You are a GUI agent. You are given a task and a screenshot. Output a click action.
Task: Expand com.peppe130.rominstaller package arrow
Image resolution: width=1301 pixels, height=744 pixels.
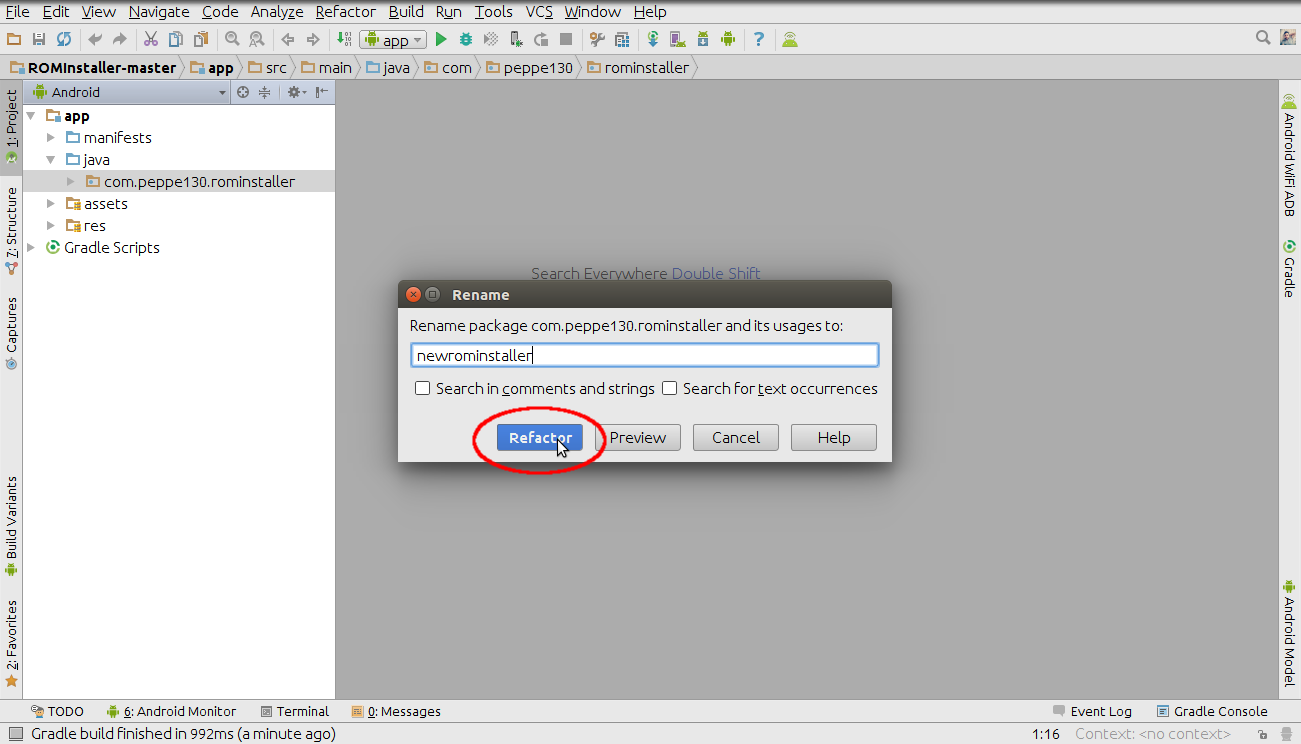pyautogui.click(x=71, y=181)
